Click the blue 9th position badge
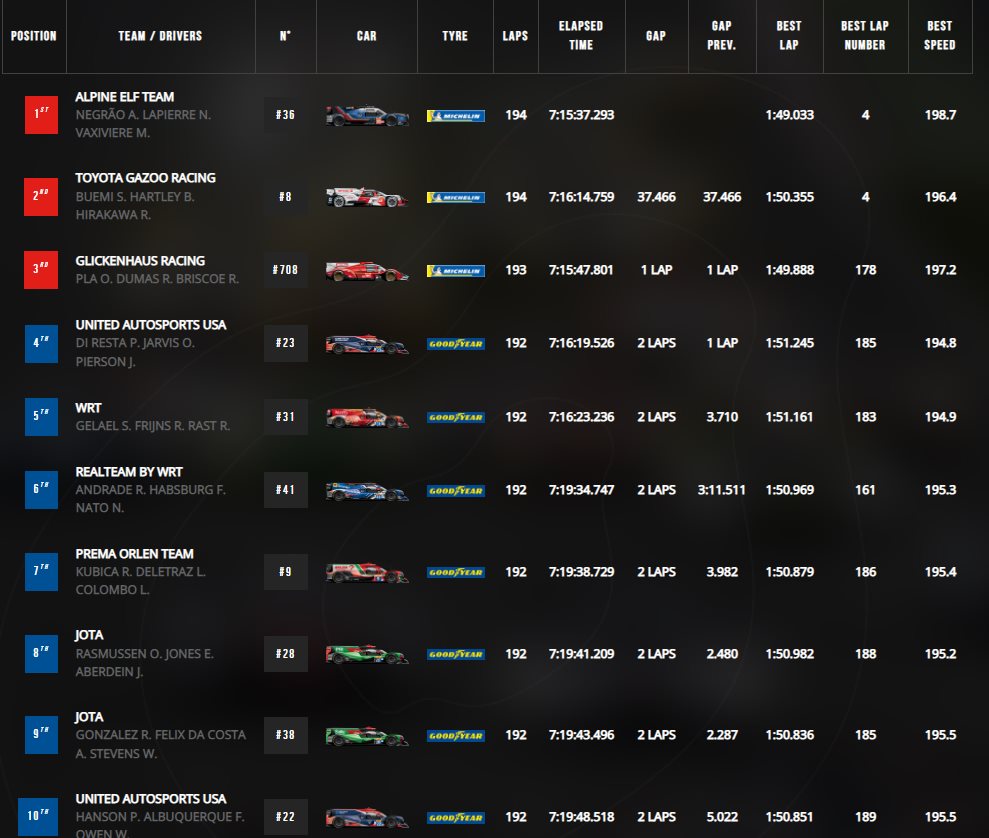 coord(41,735)
